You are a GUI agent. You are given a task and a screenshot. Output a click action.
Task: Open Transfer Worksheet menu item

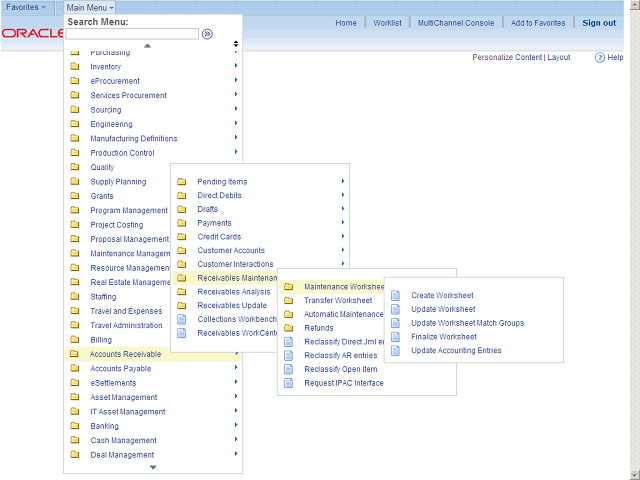click(x=338, y=300)
